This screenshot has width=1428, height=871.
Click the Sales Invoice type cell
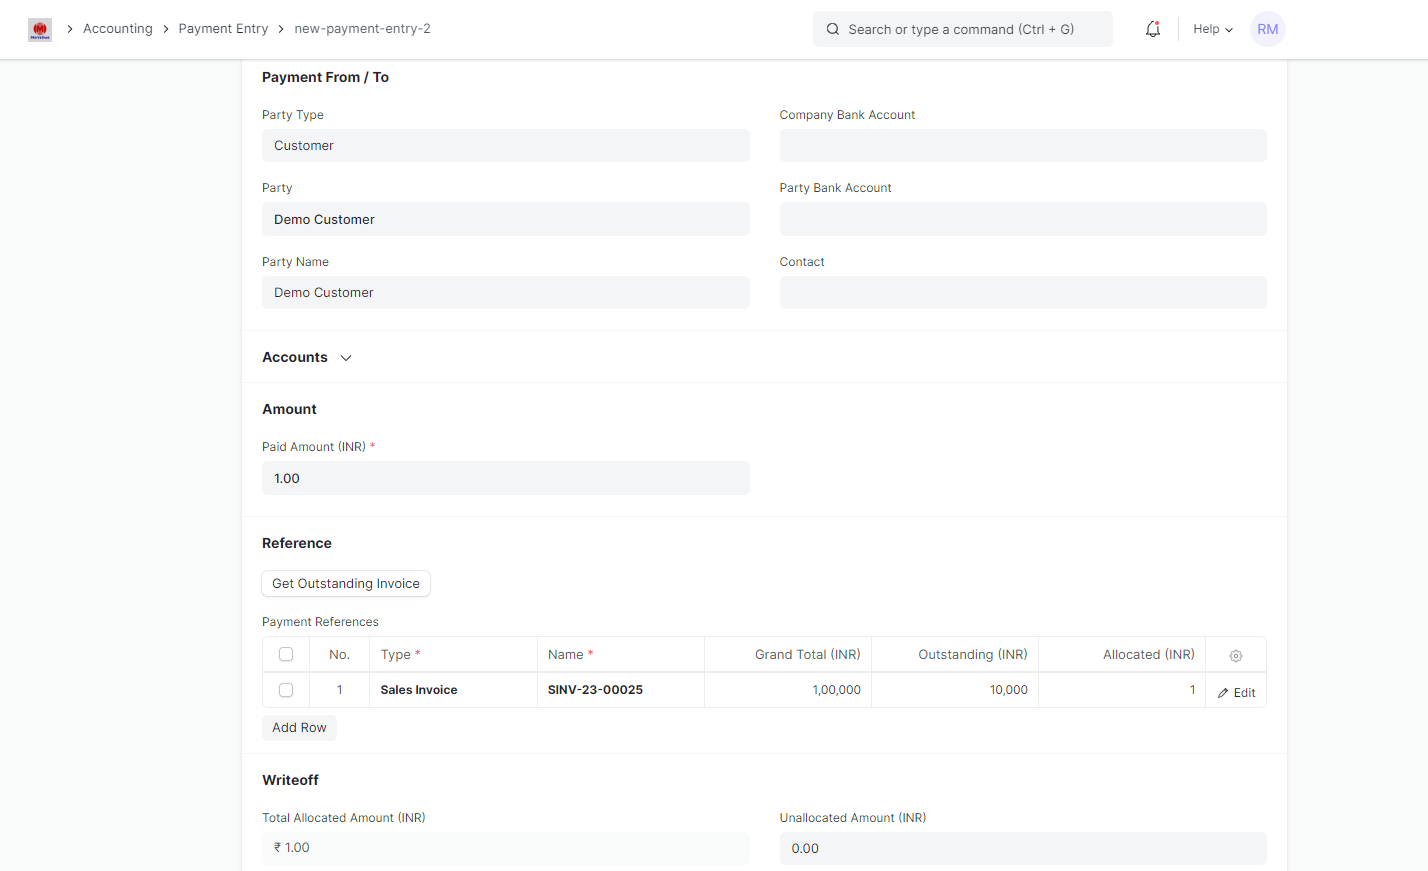[453, 690]
